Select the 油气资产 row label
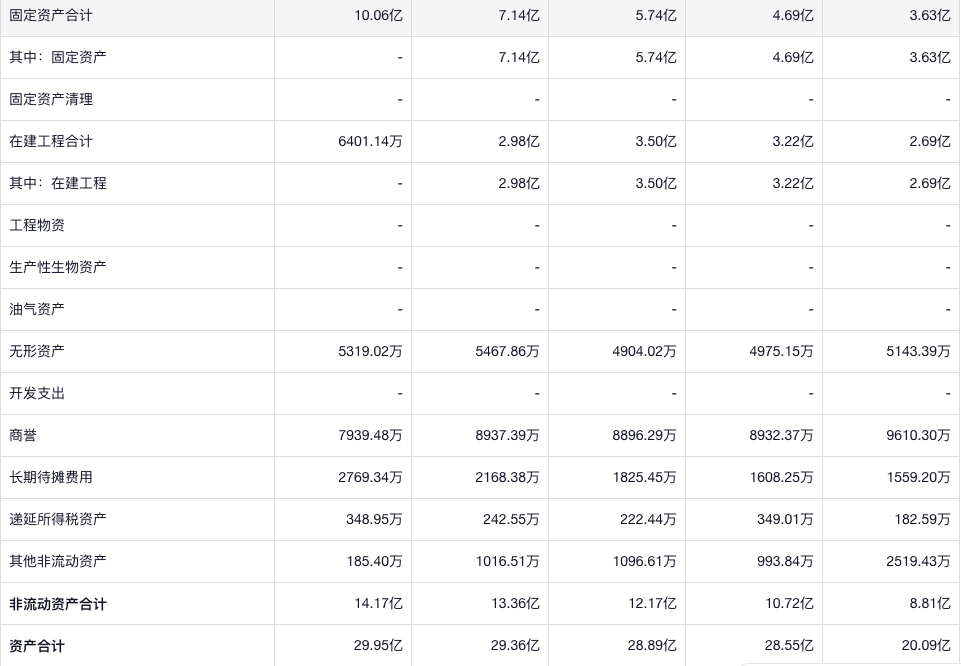The width and height of the screenshot is (961, 666). coord(37,309)
